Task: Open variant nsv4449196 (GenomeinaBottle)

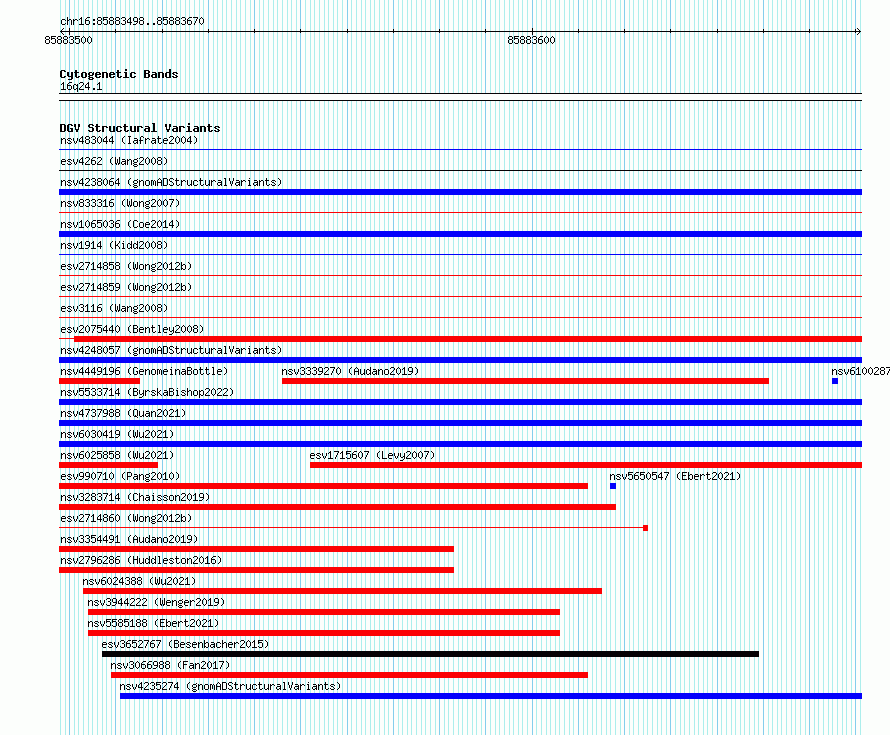Action: 144,371
